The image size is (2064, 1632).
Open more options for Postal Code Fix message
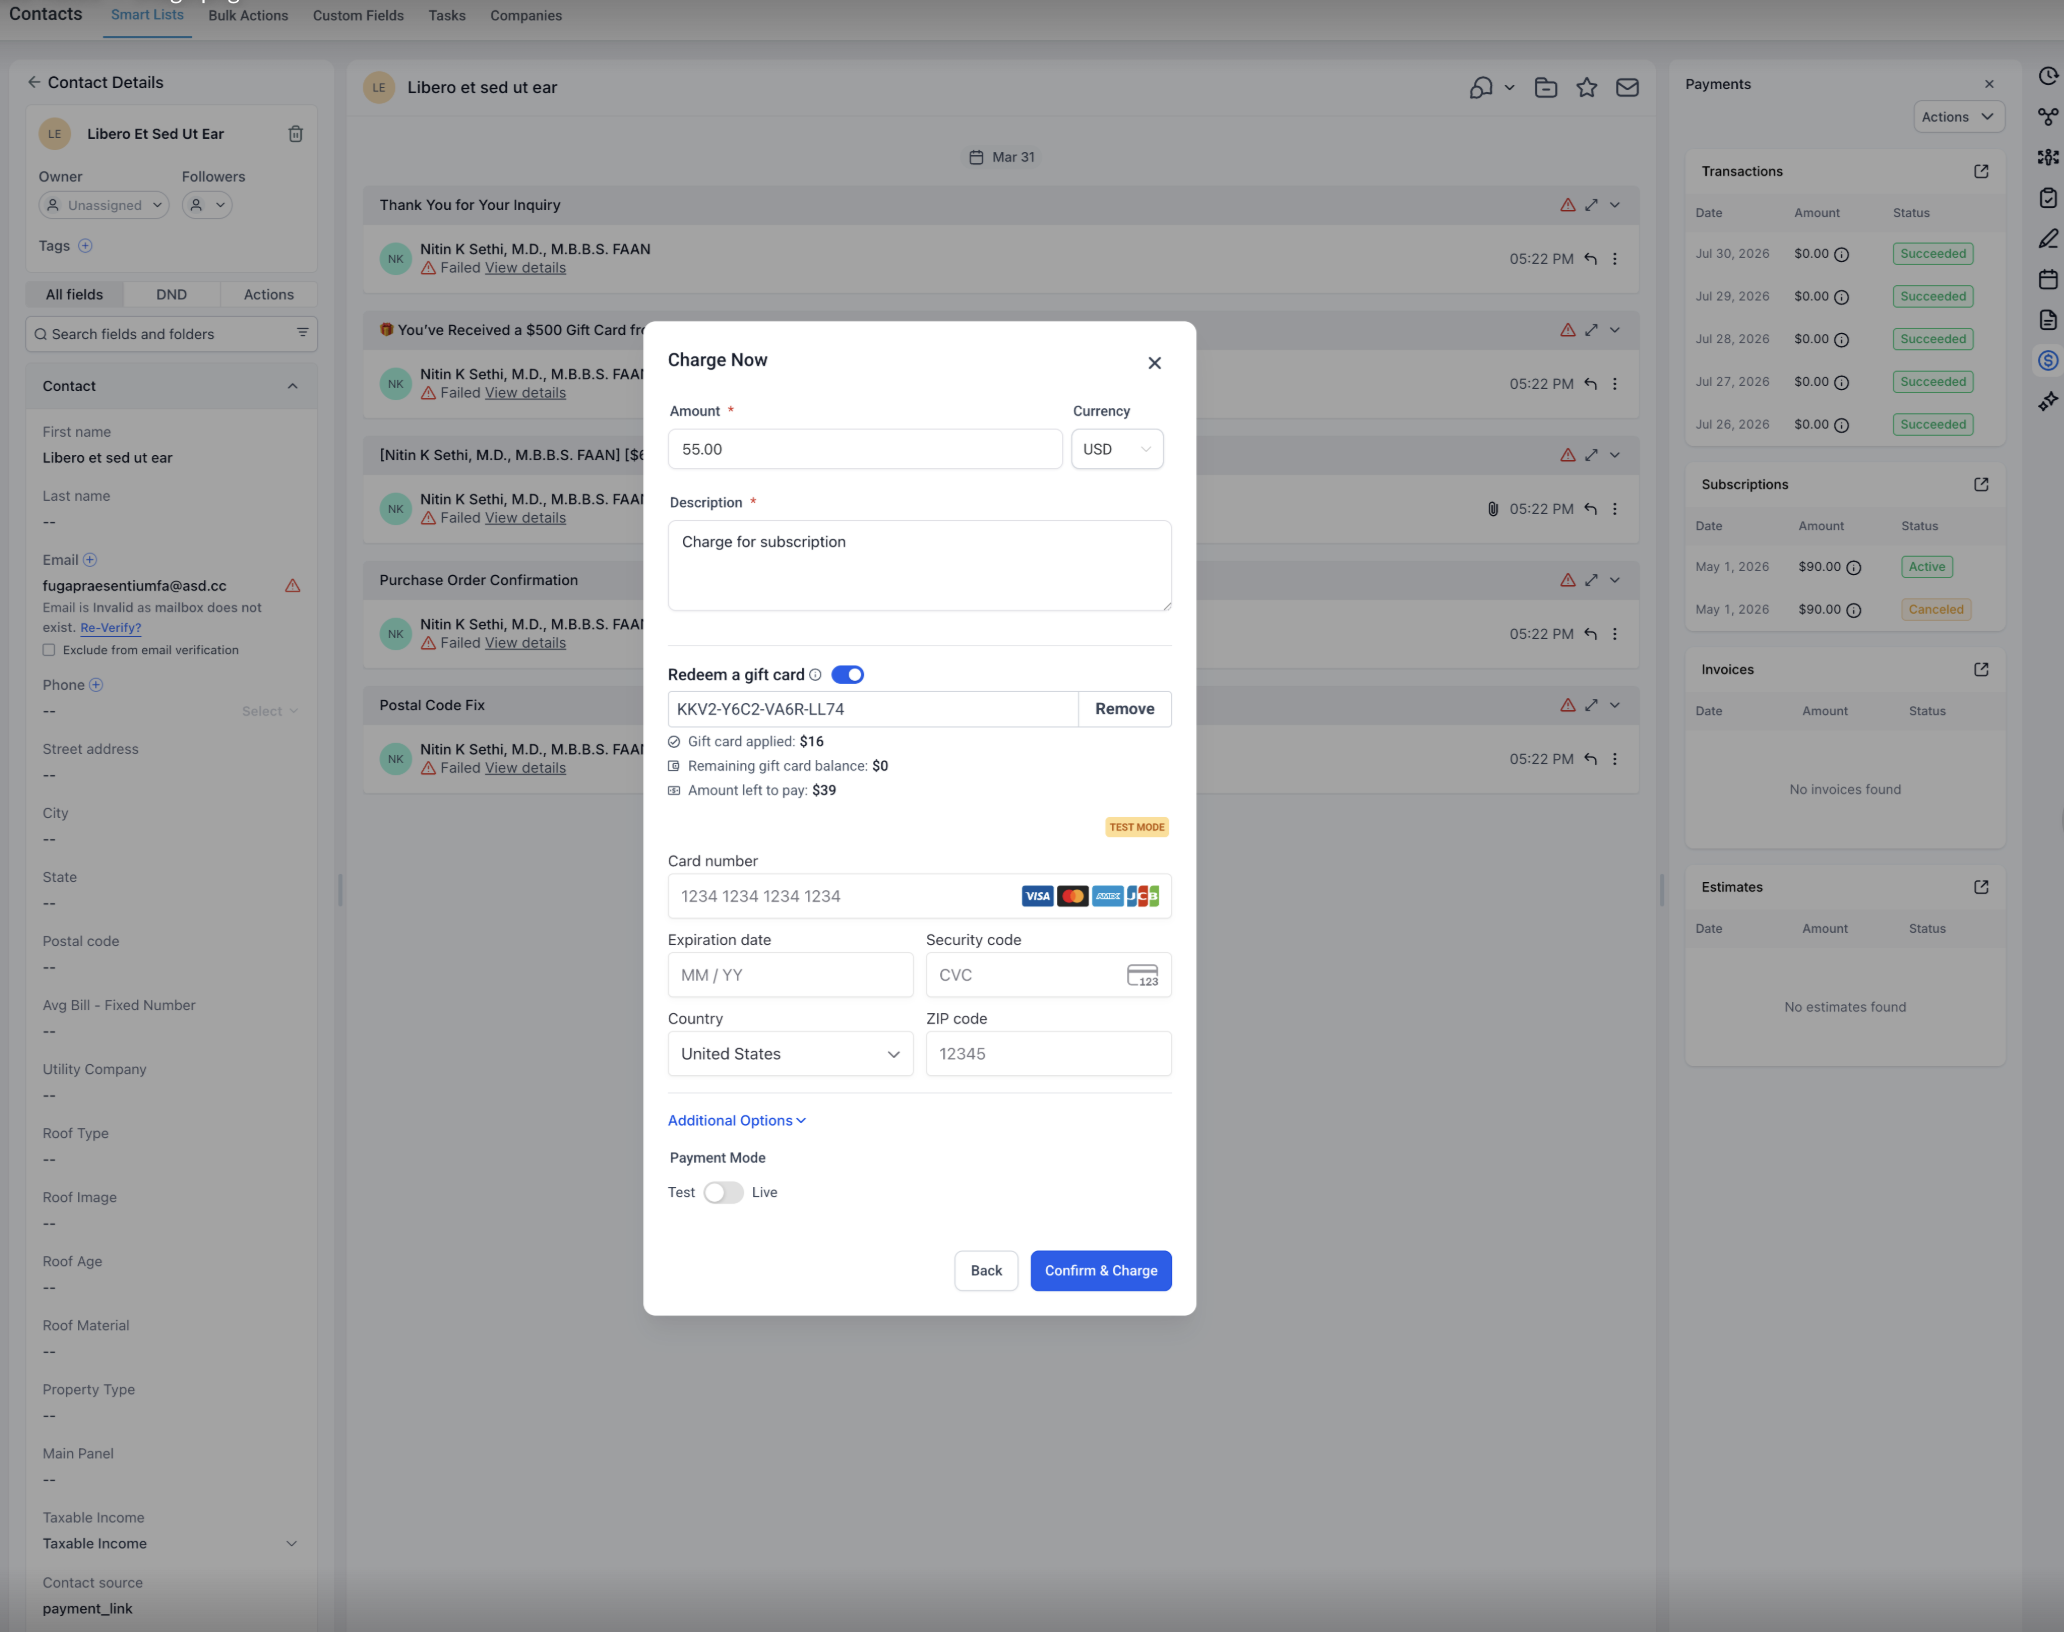pos(1615,759)
